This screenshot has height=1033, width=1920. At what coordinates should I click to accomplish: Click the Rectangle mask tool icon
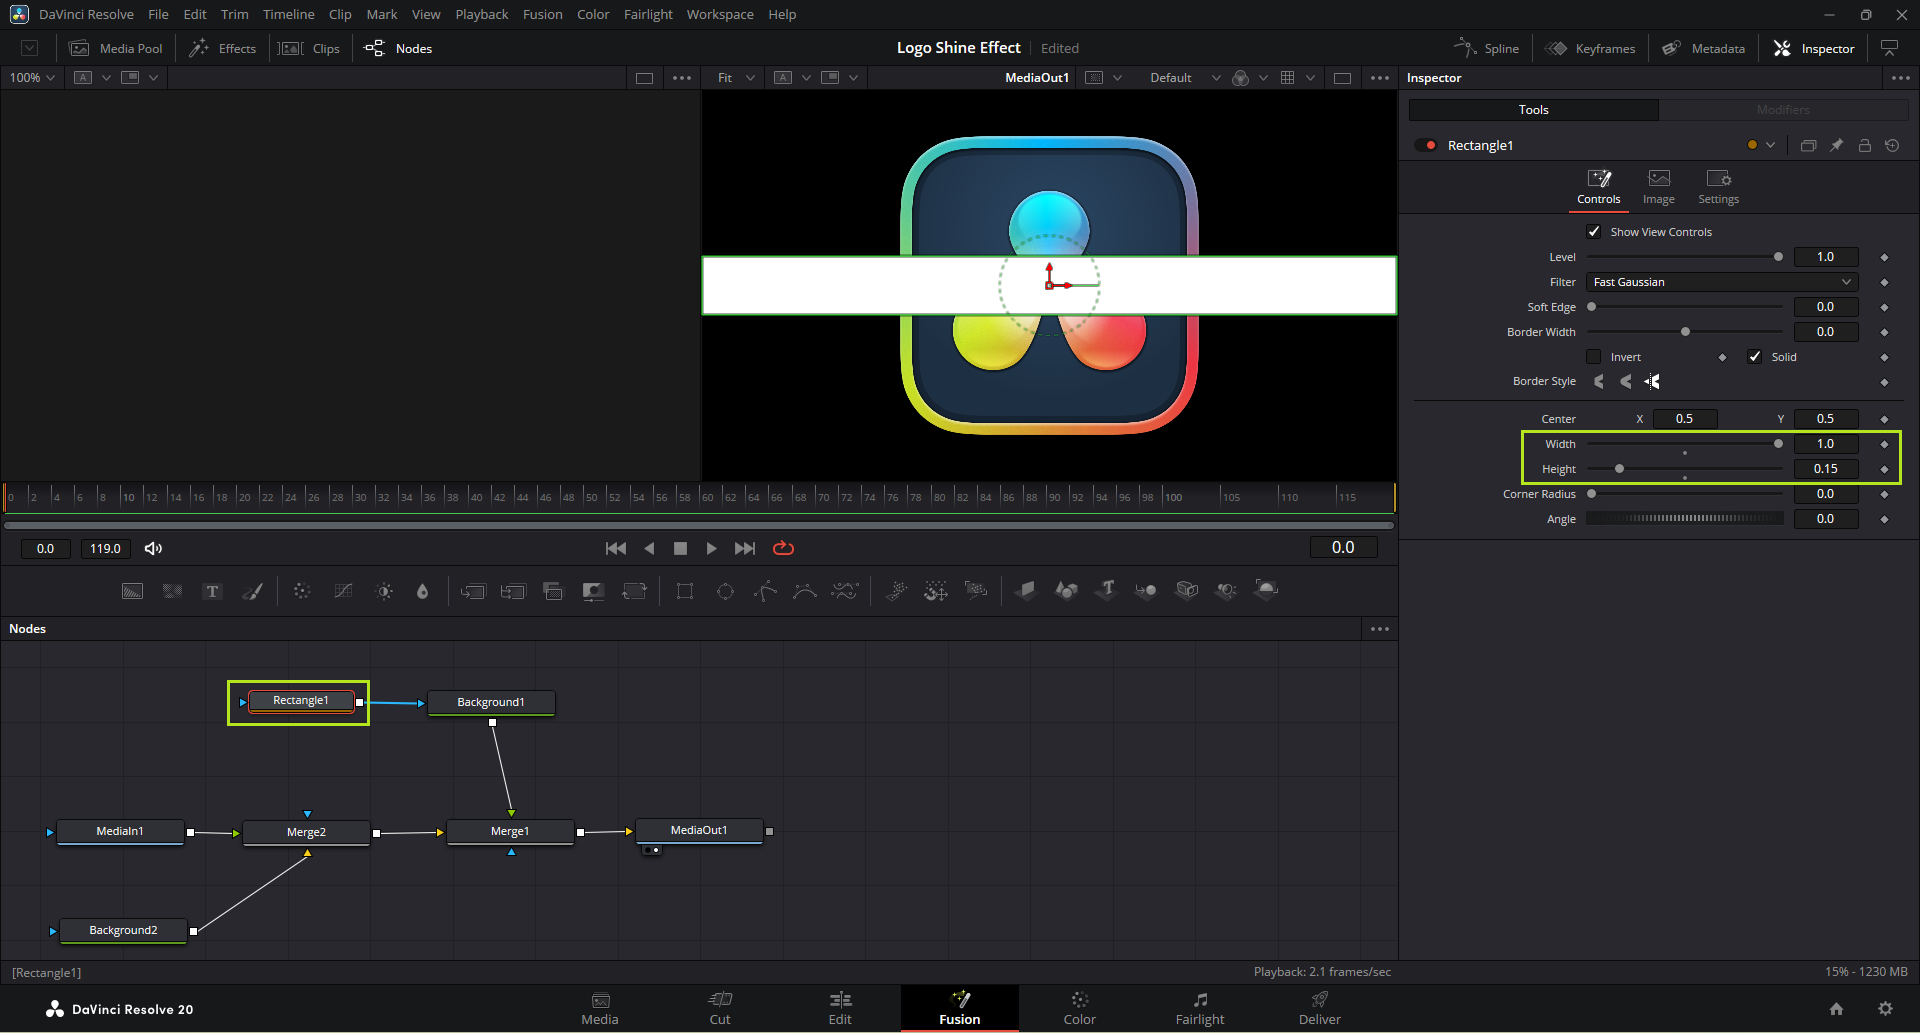[x=685, y=591]
